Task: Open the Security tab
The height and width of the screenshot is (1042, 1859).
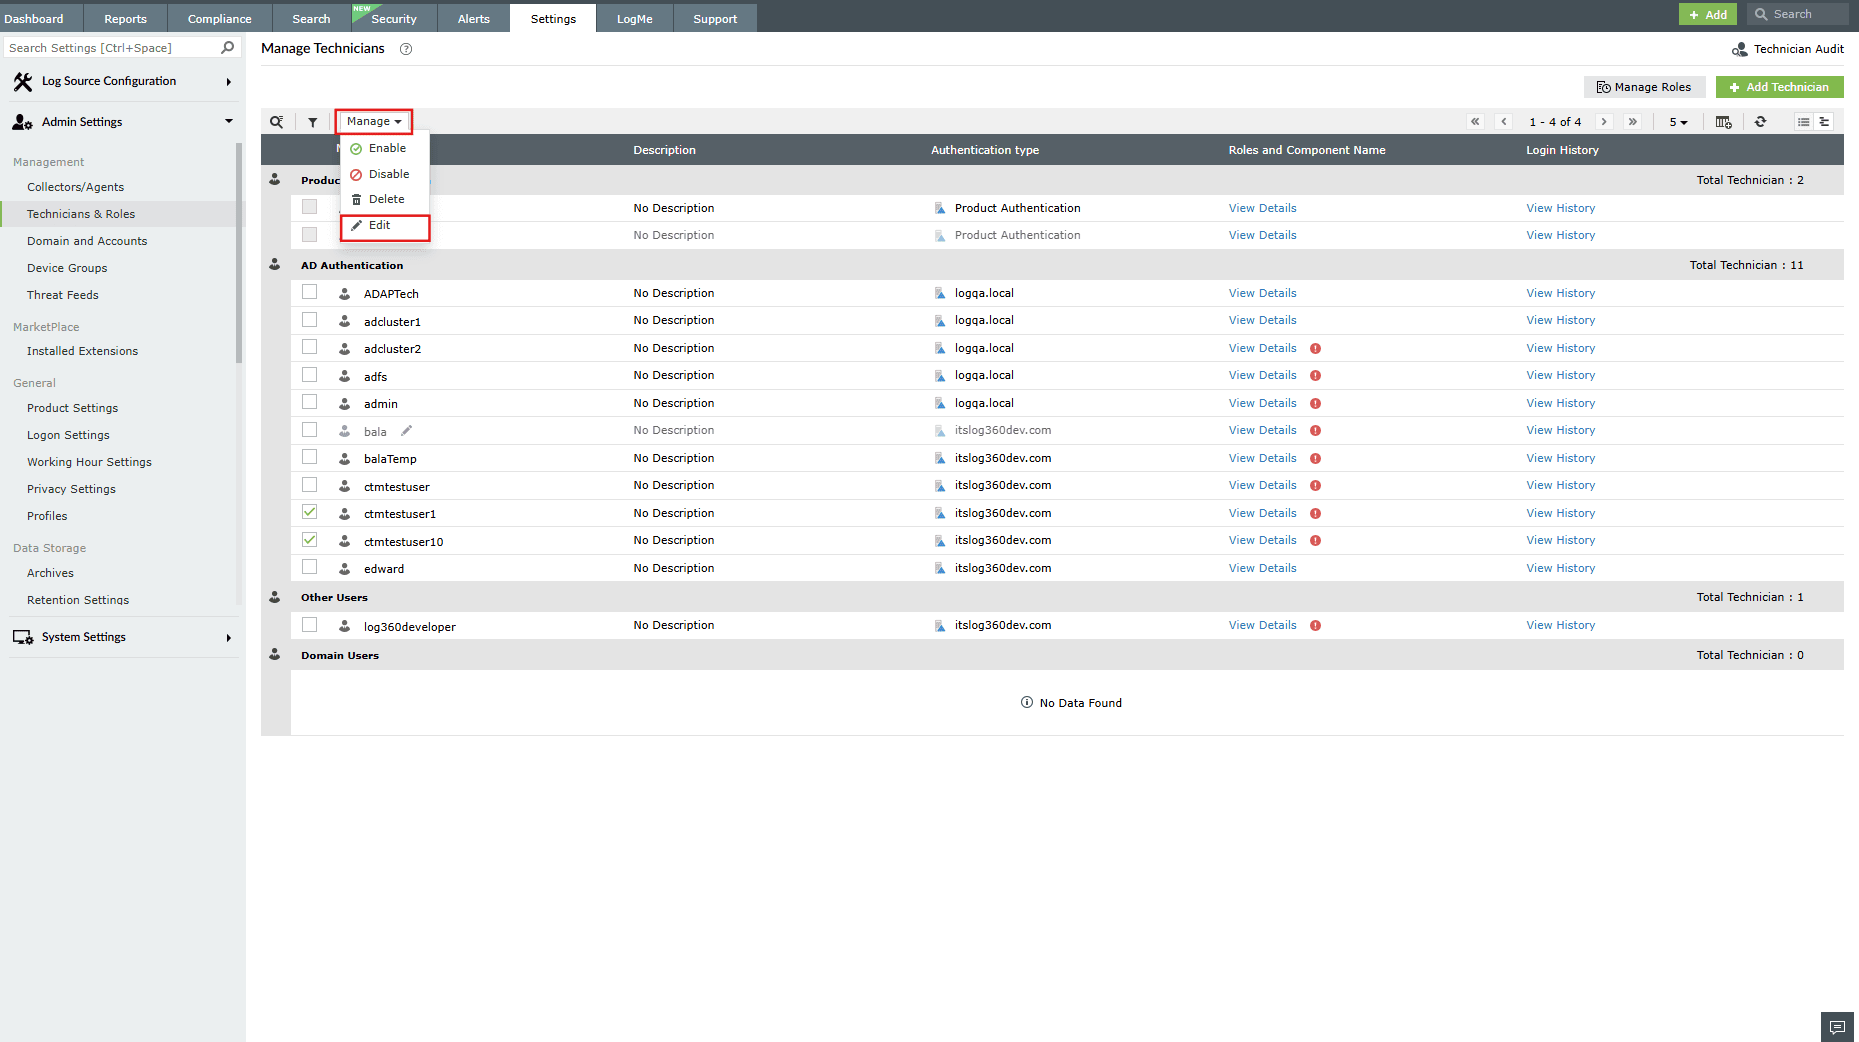Action: 394,19
